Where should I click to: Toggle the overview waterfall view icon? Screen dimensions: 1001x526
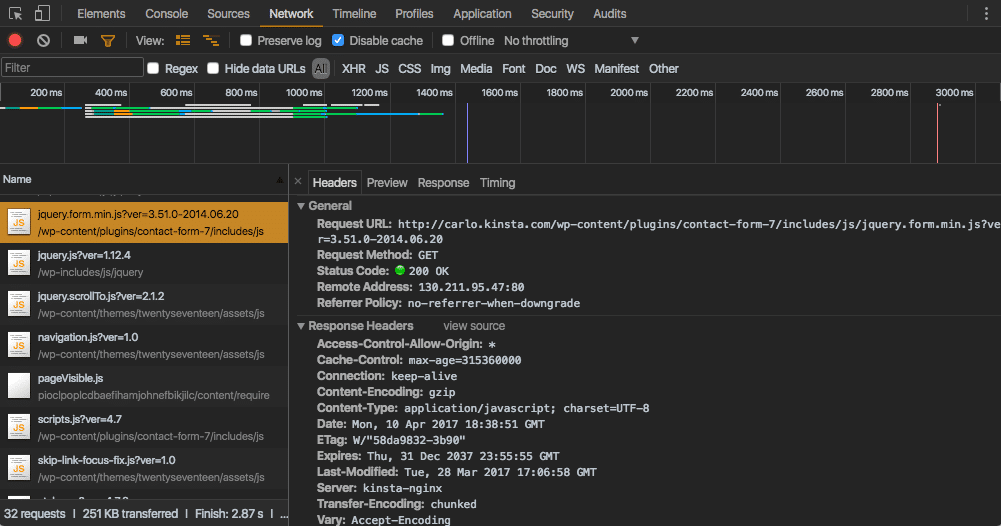(211, 41)
